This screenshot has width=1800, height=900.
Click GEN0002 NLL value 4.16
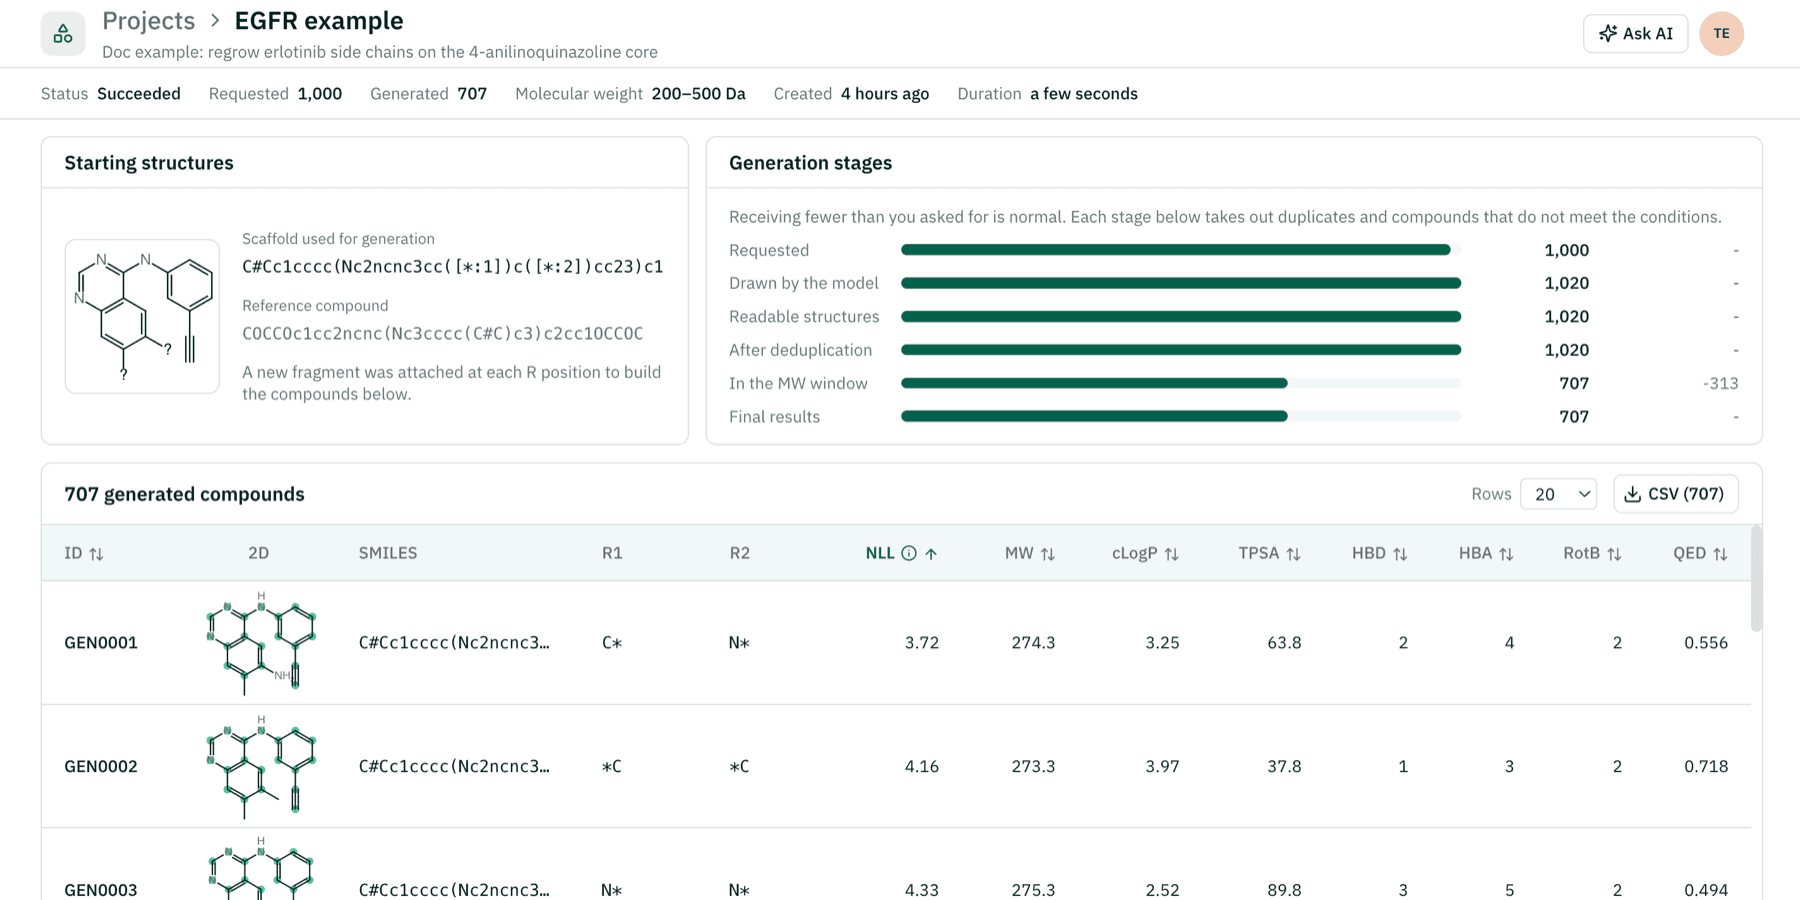[x=922, y=767]
